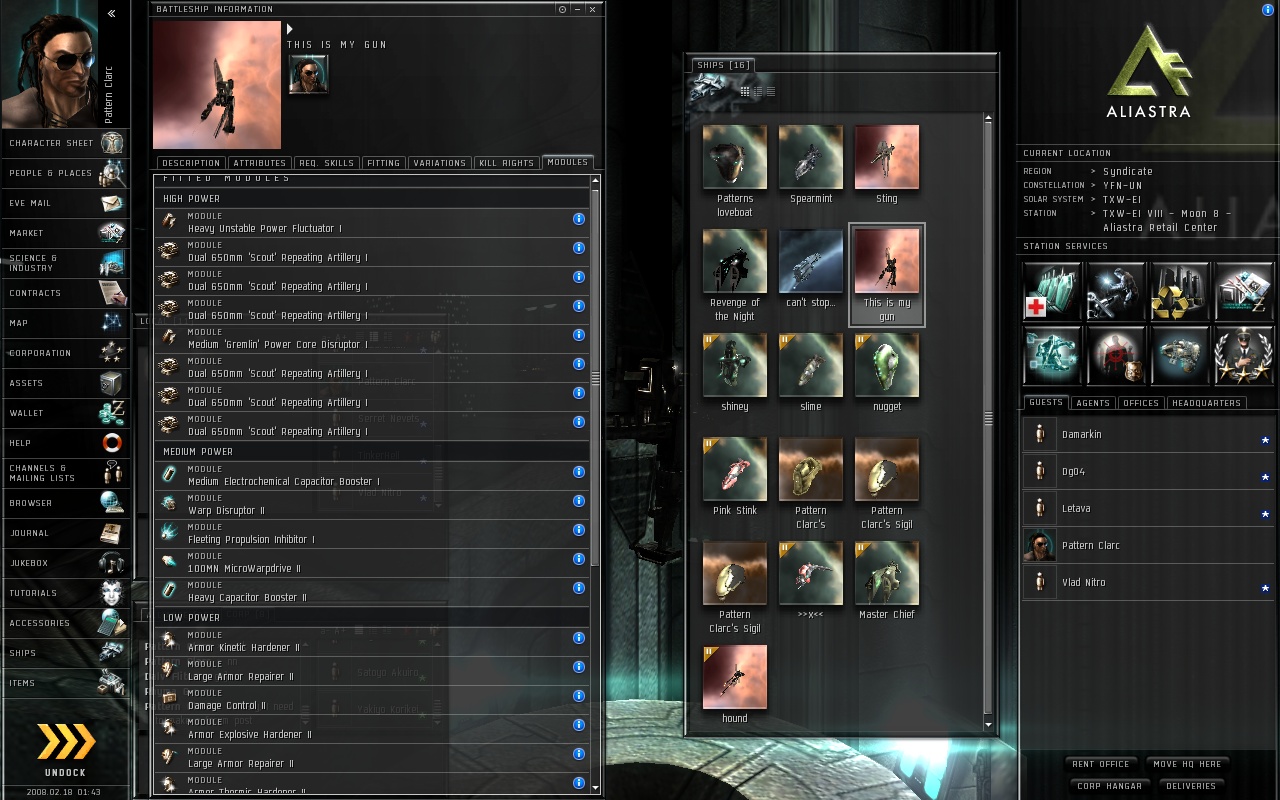Open the Market from the Neocom sidebar
The width and height of the screenshot is (1280, 800).
coord(65,233)
